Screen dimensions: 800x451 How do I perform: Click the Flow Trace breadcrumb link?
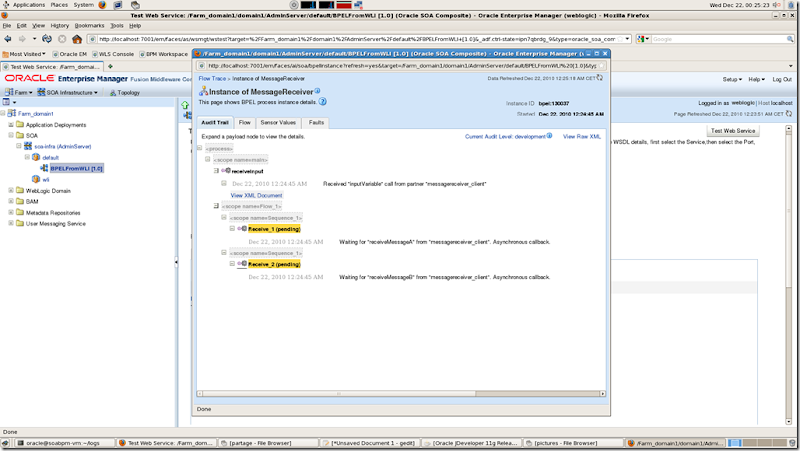(212, 79)
